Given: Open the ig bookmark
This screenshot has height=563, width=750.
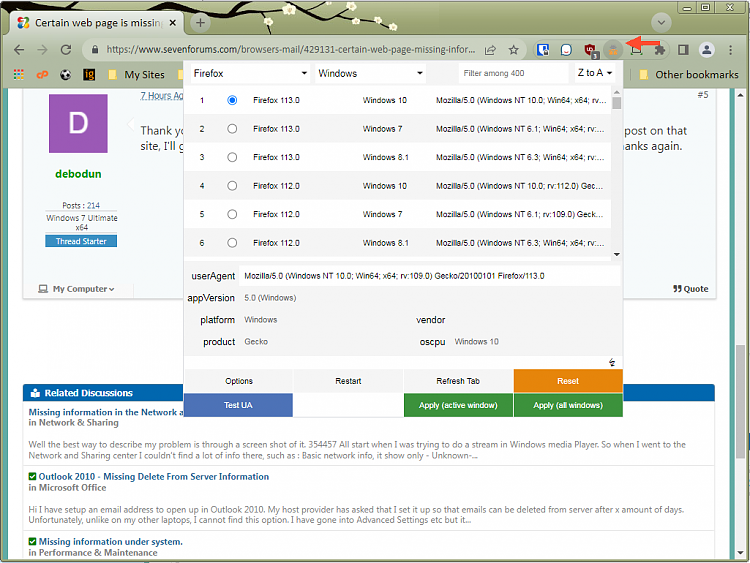Looking at the screenshot, I should [89, 75].
